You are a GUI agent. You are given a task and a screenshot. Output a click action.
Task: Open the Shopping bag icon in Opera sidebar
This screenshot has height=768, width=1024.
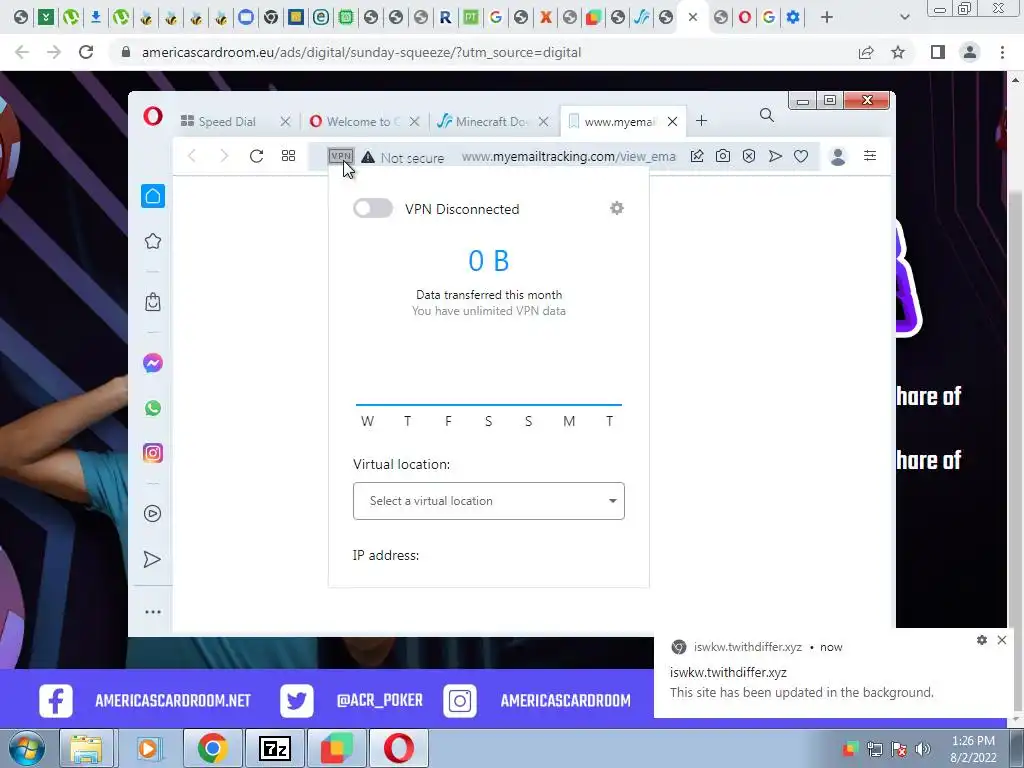(x=153, y=302)
